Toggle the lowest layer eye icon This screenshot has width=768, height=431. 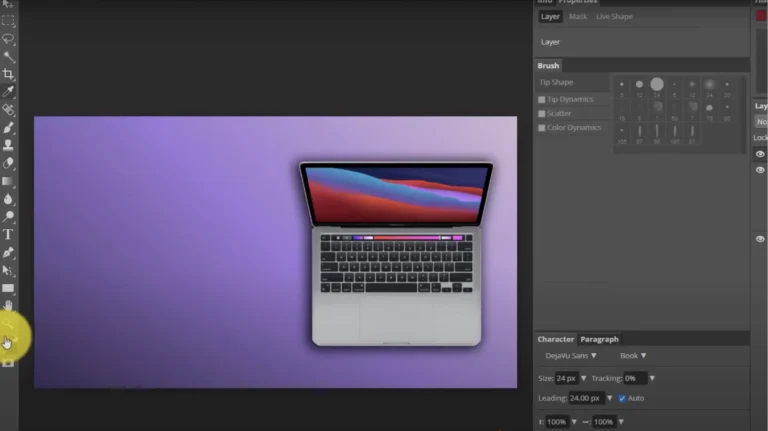(760, 239)
